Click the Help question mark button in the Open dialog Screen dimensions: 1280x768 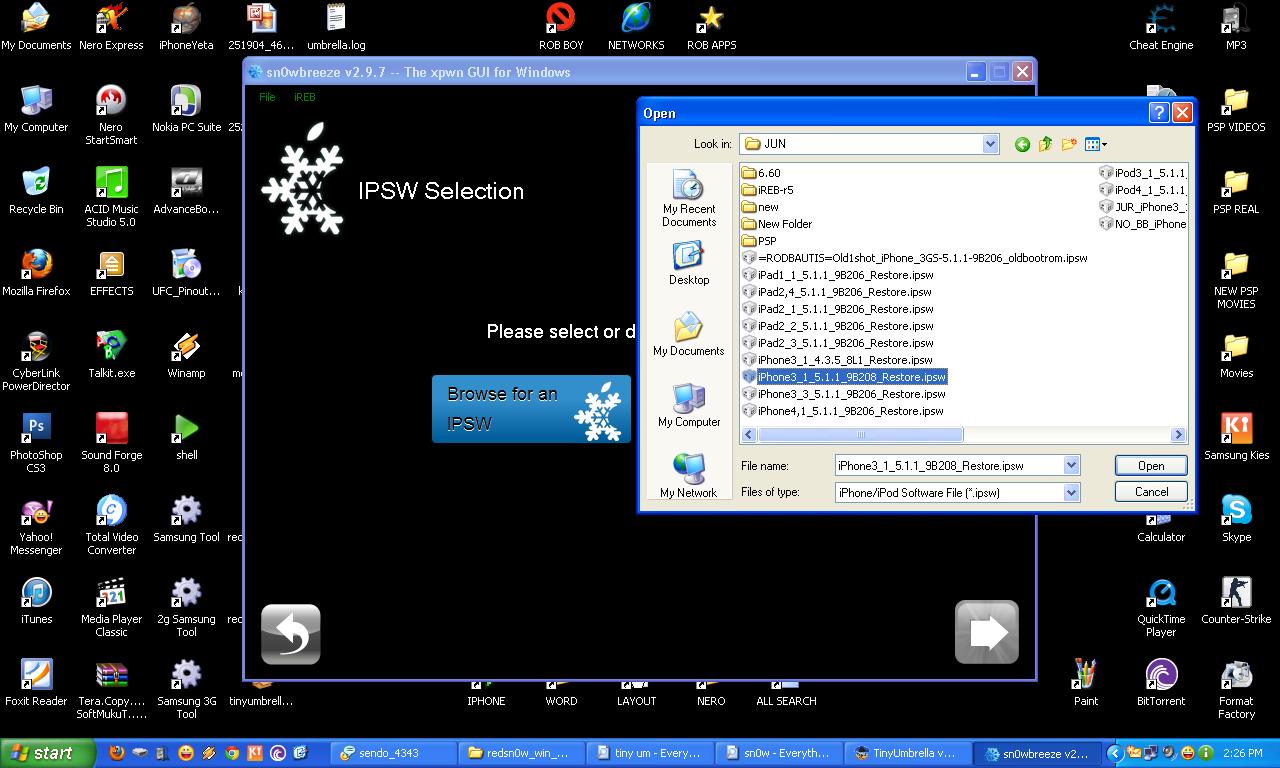click(x=1158, y=113)
